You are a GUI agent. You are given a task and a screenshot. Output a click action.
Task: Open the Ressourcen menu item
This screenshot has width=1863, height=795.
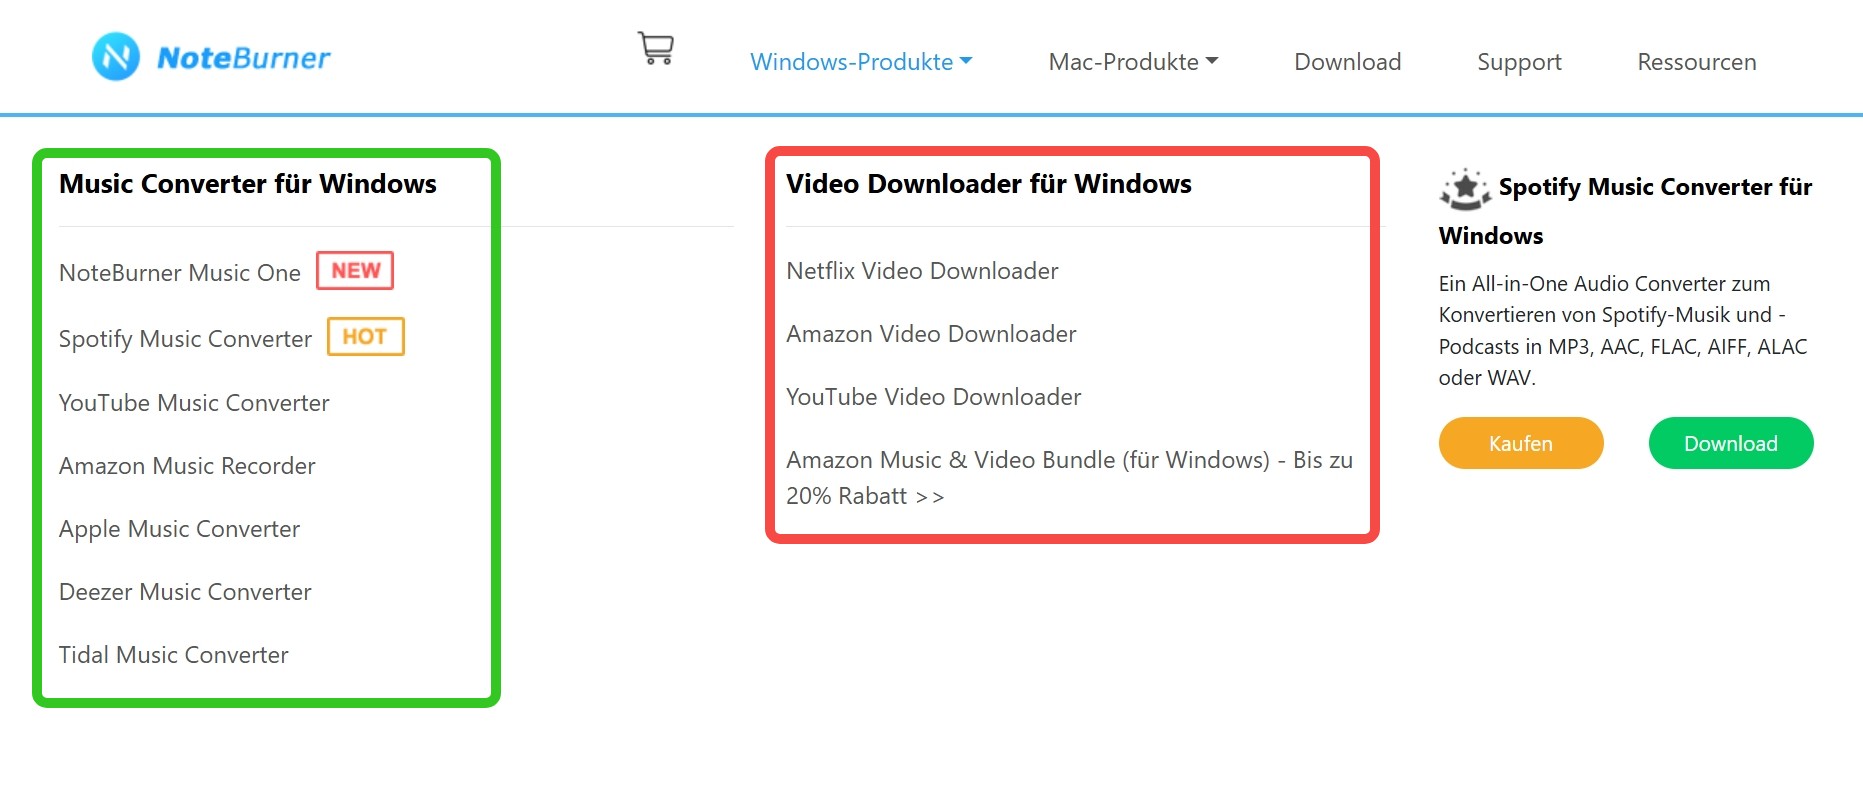(x=1696, y=62)
